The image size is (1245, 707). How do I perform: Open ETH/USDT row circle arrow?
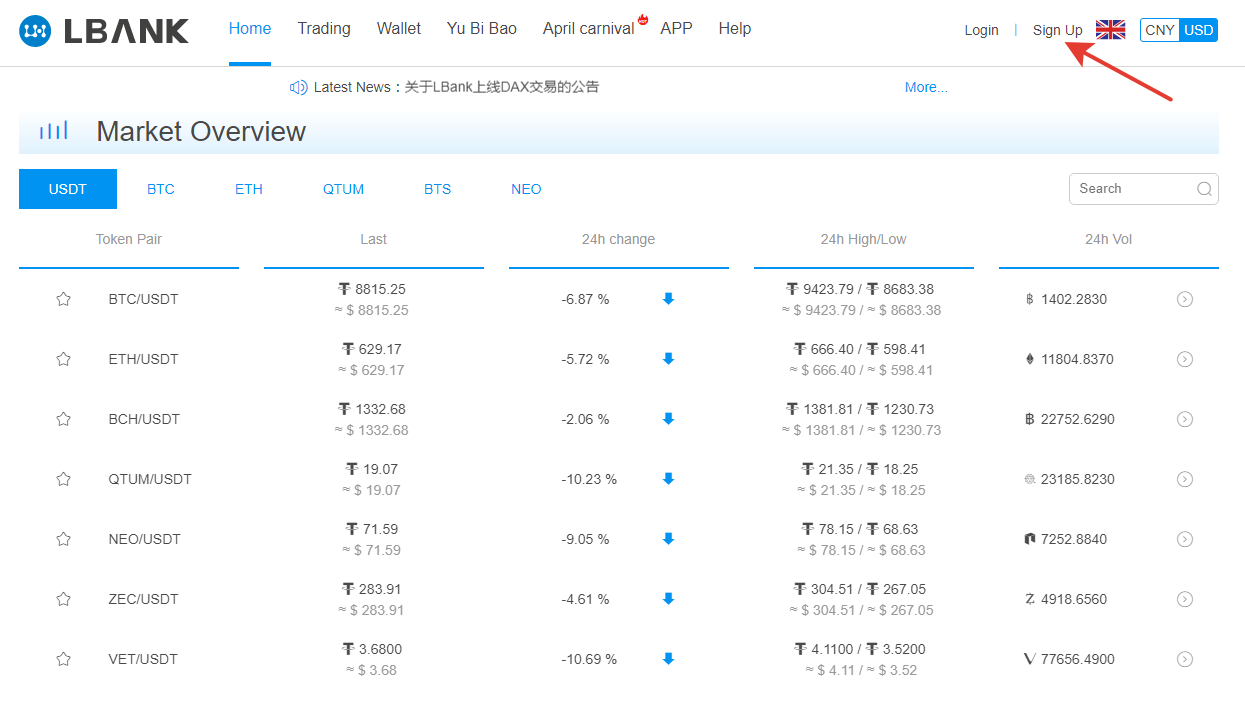click(1185, 359)
